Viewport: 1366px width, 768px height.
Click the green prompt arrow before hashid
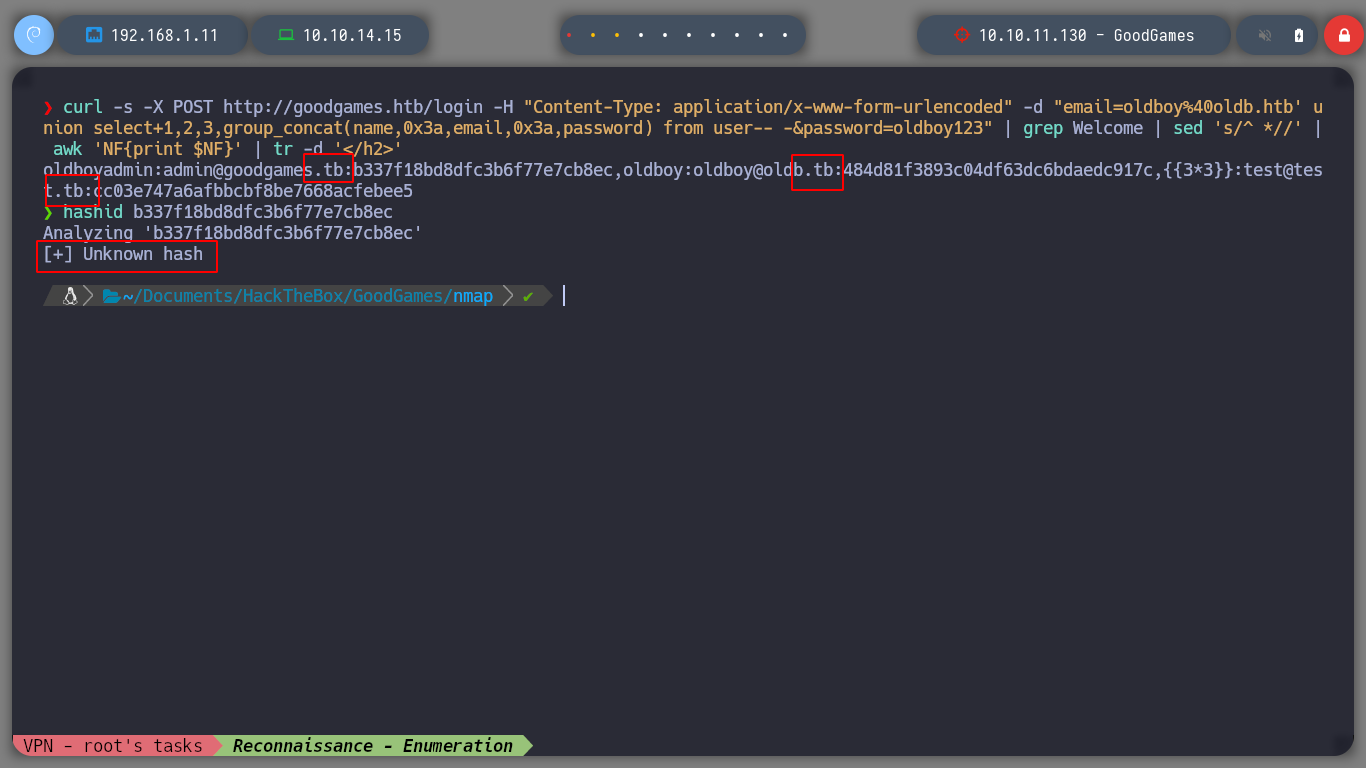(48, 212)
